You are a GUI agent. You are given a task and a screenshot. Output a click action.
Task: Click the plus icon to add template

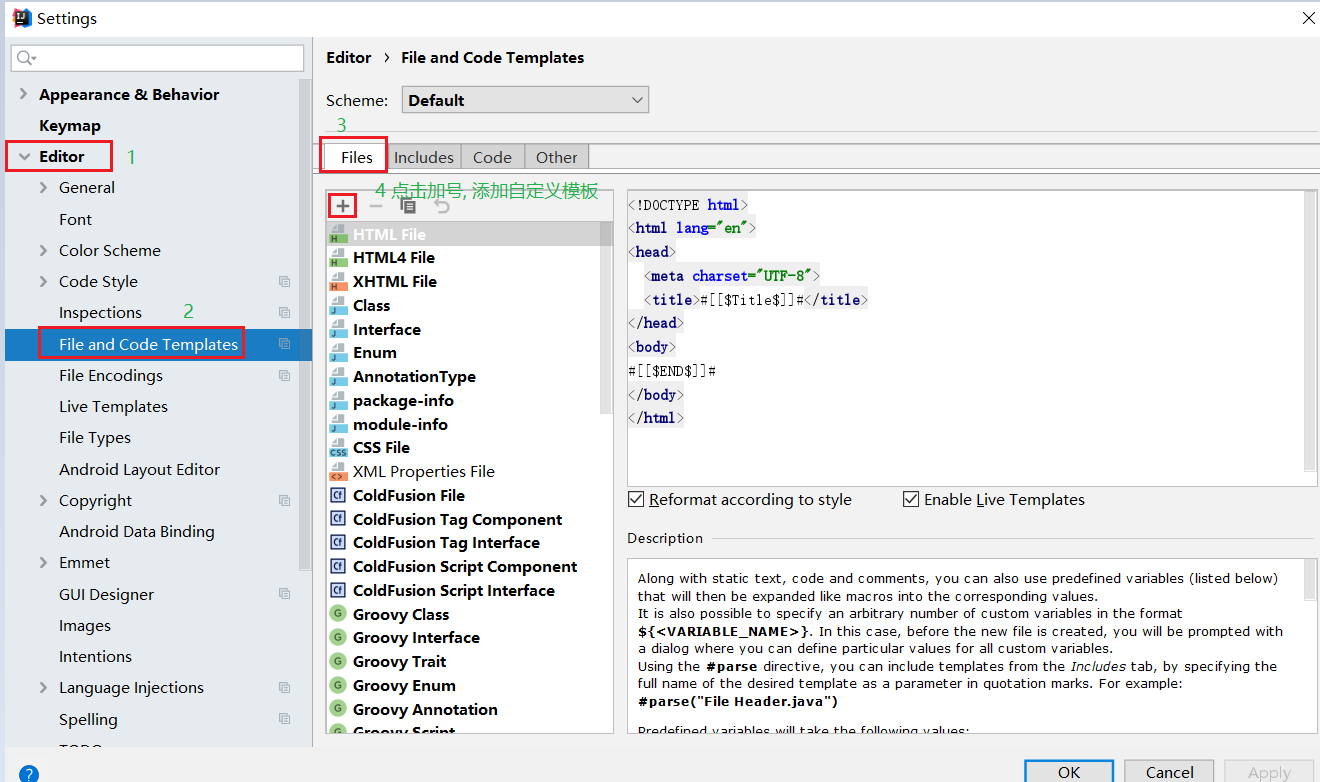tap(343, 206)
